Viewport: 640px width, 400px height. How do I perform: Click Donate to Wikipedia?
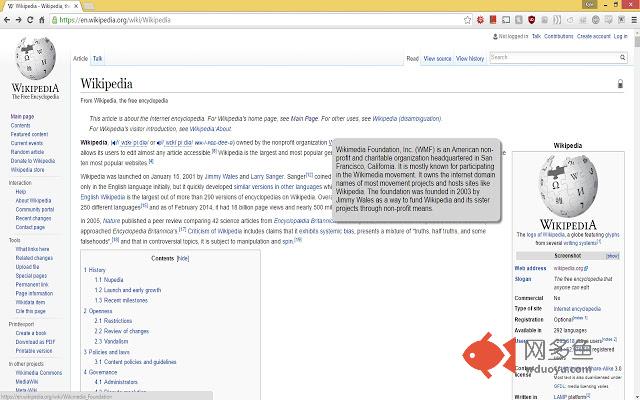(x=33, y=161)
